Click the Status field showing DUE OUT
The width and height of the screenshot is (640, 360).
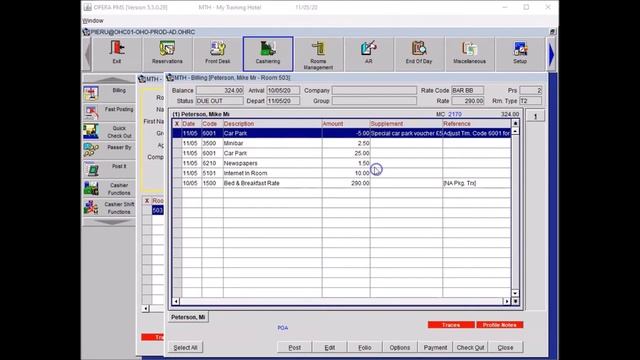pyautogui.click(x=220, y=101)
